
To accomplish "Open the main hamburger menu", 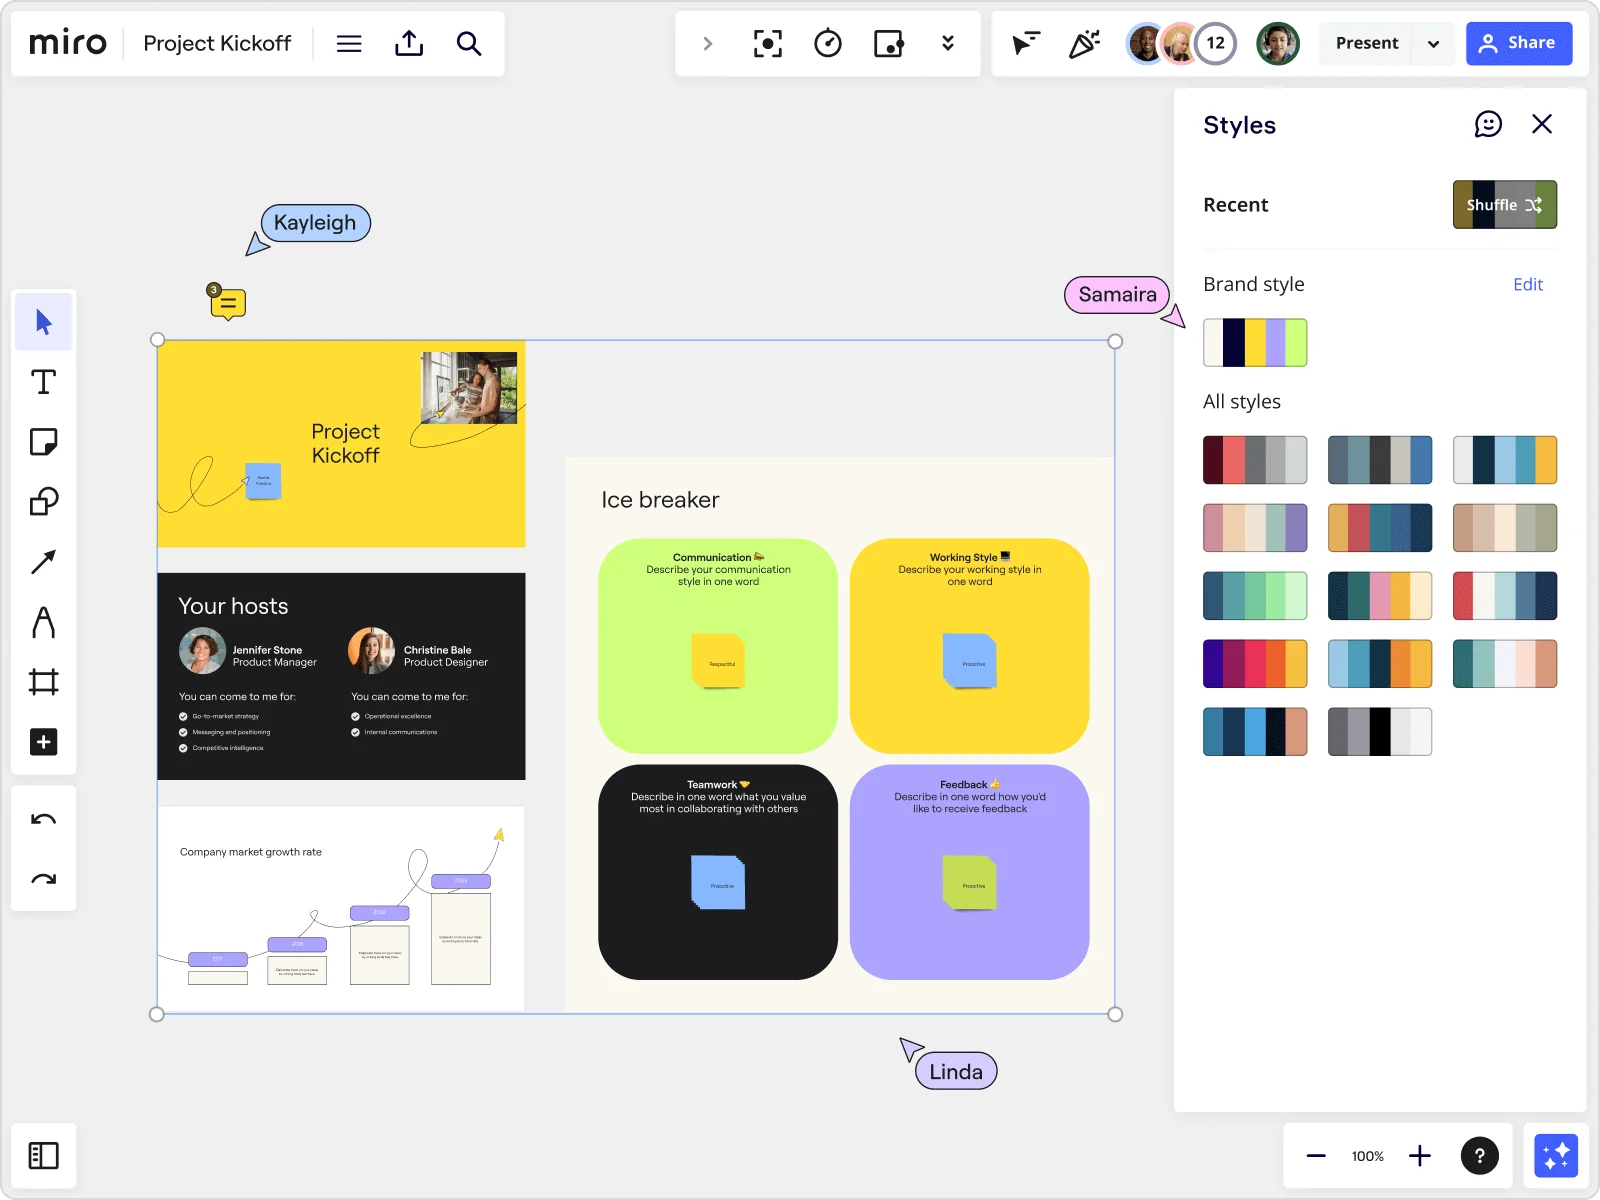I will (349, 44).
